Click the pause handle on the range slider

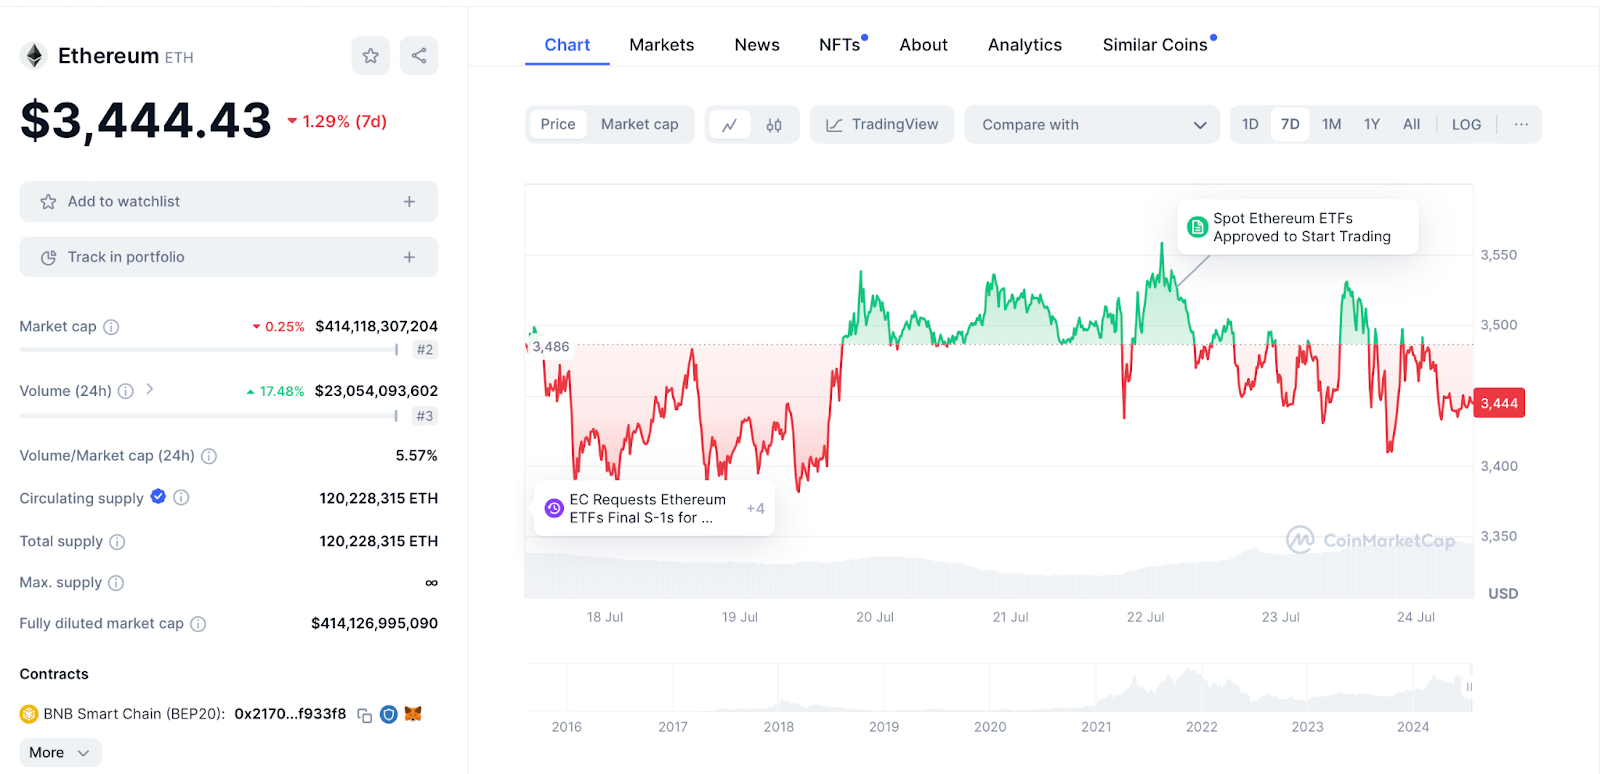point(1469,687)
